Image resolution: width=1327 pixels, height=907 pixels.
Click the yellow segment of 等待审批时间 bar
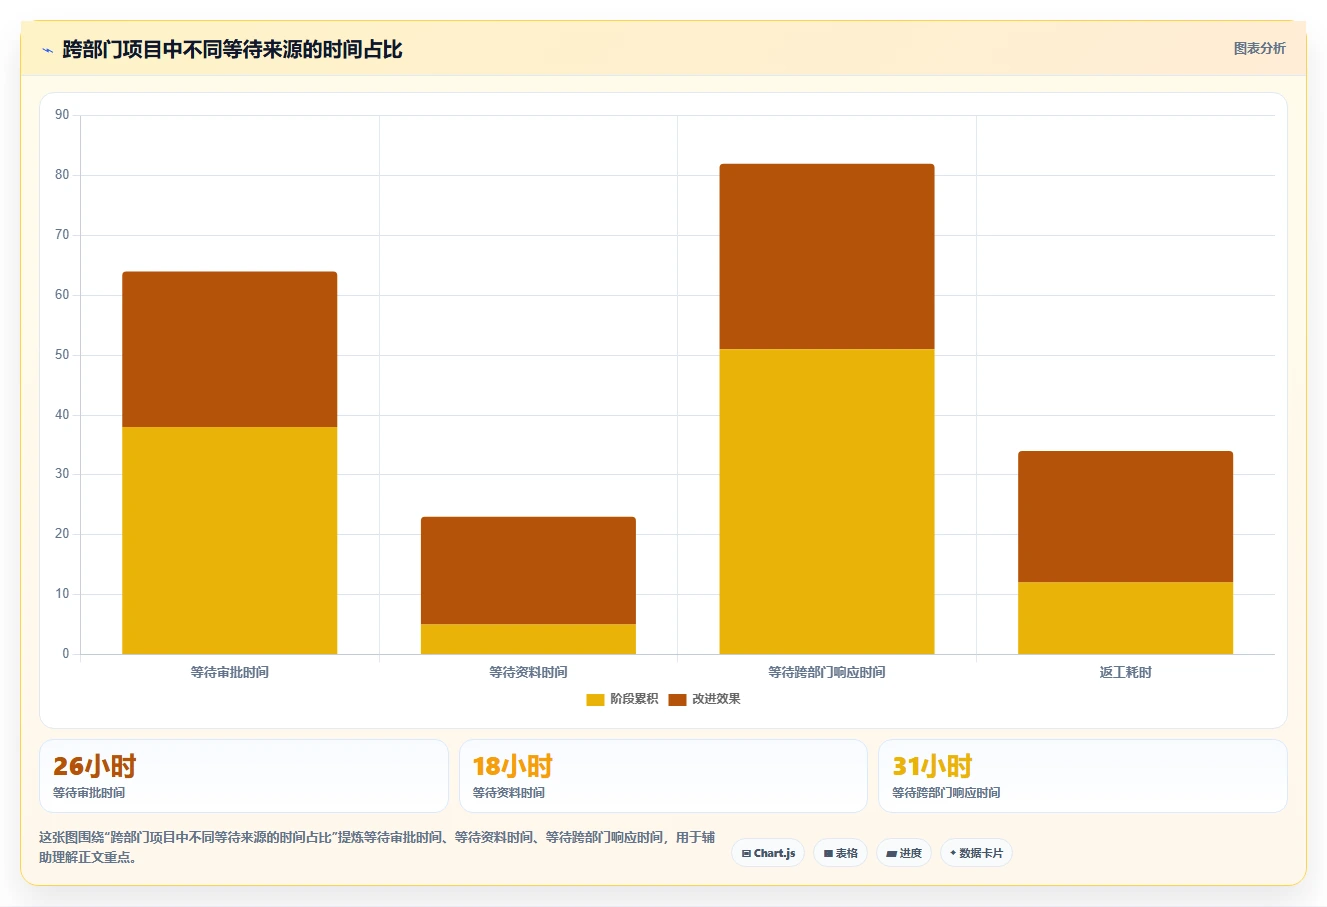pyautogui.click(x=229, y=541)
